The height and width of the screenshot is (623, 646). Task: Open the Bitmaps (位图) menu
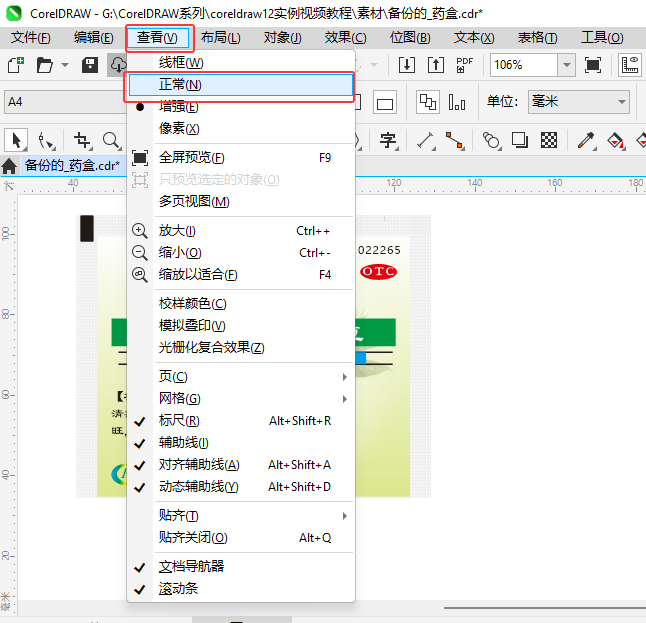(x=410, y=38)
